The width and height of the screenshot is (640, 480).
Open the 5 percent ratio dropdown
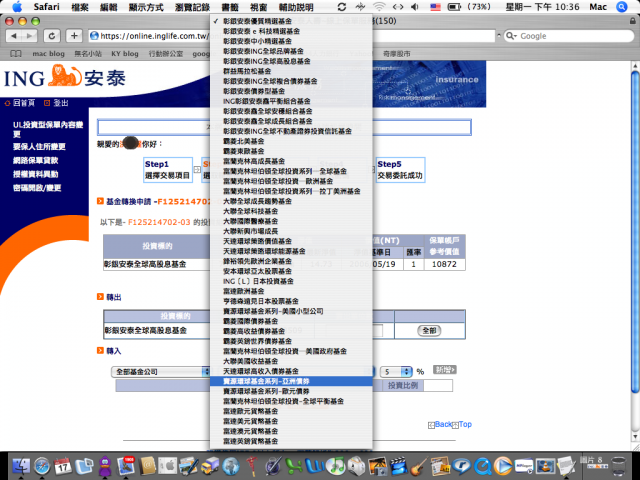pos(396,371)
